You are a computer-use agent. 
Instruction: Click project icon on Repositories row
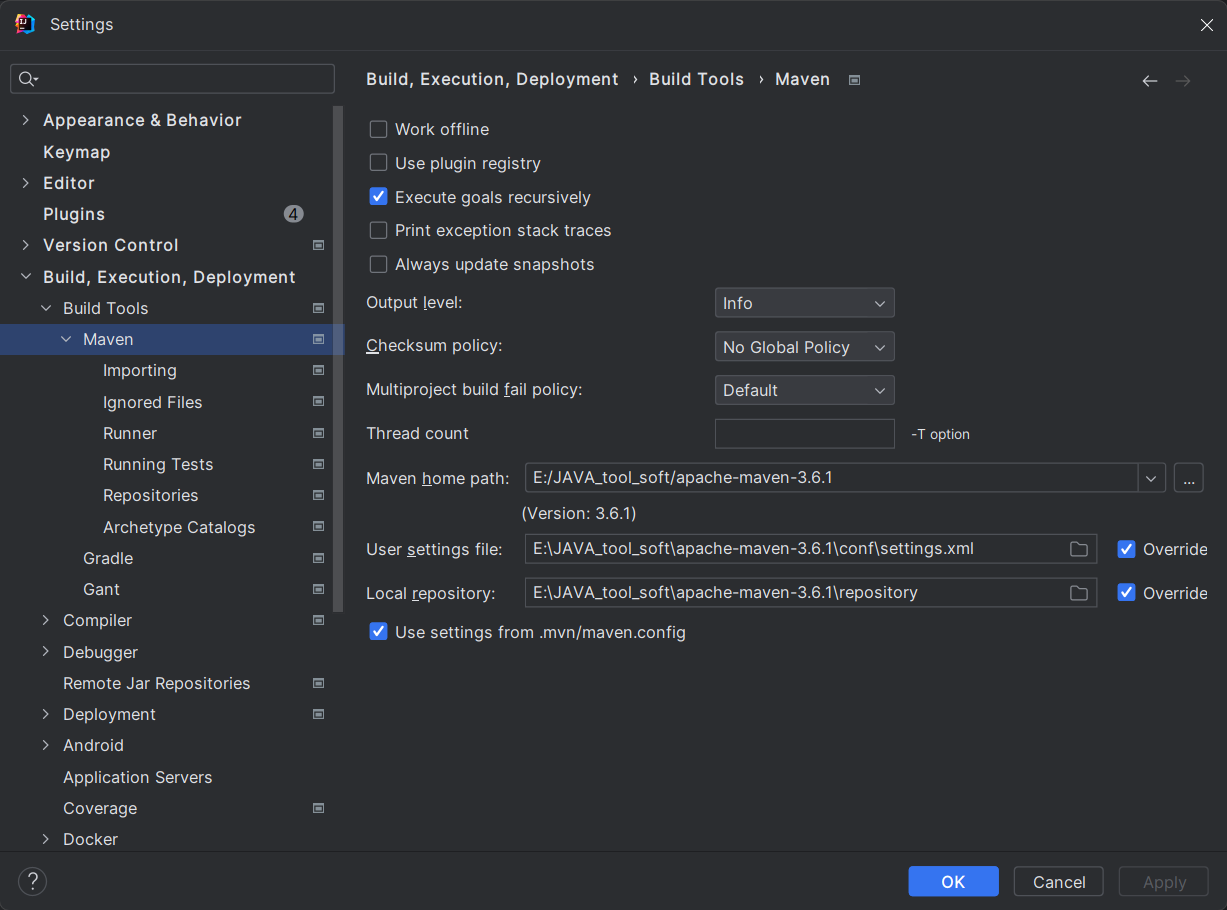[318, 495]
